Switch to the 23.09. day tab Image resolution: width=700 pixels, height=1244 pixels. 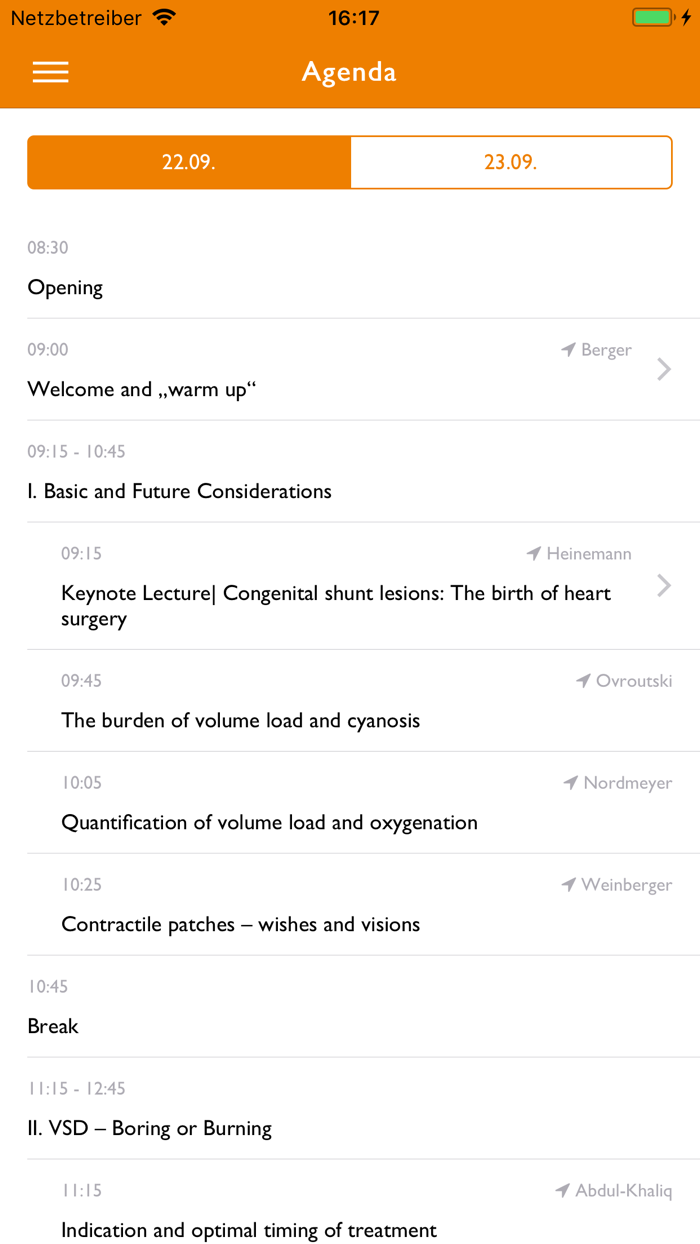tap(511, 162)
